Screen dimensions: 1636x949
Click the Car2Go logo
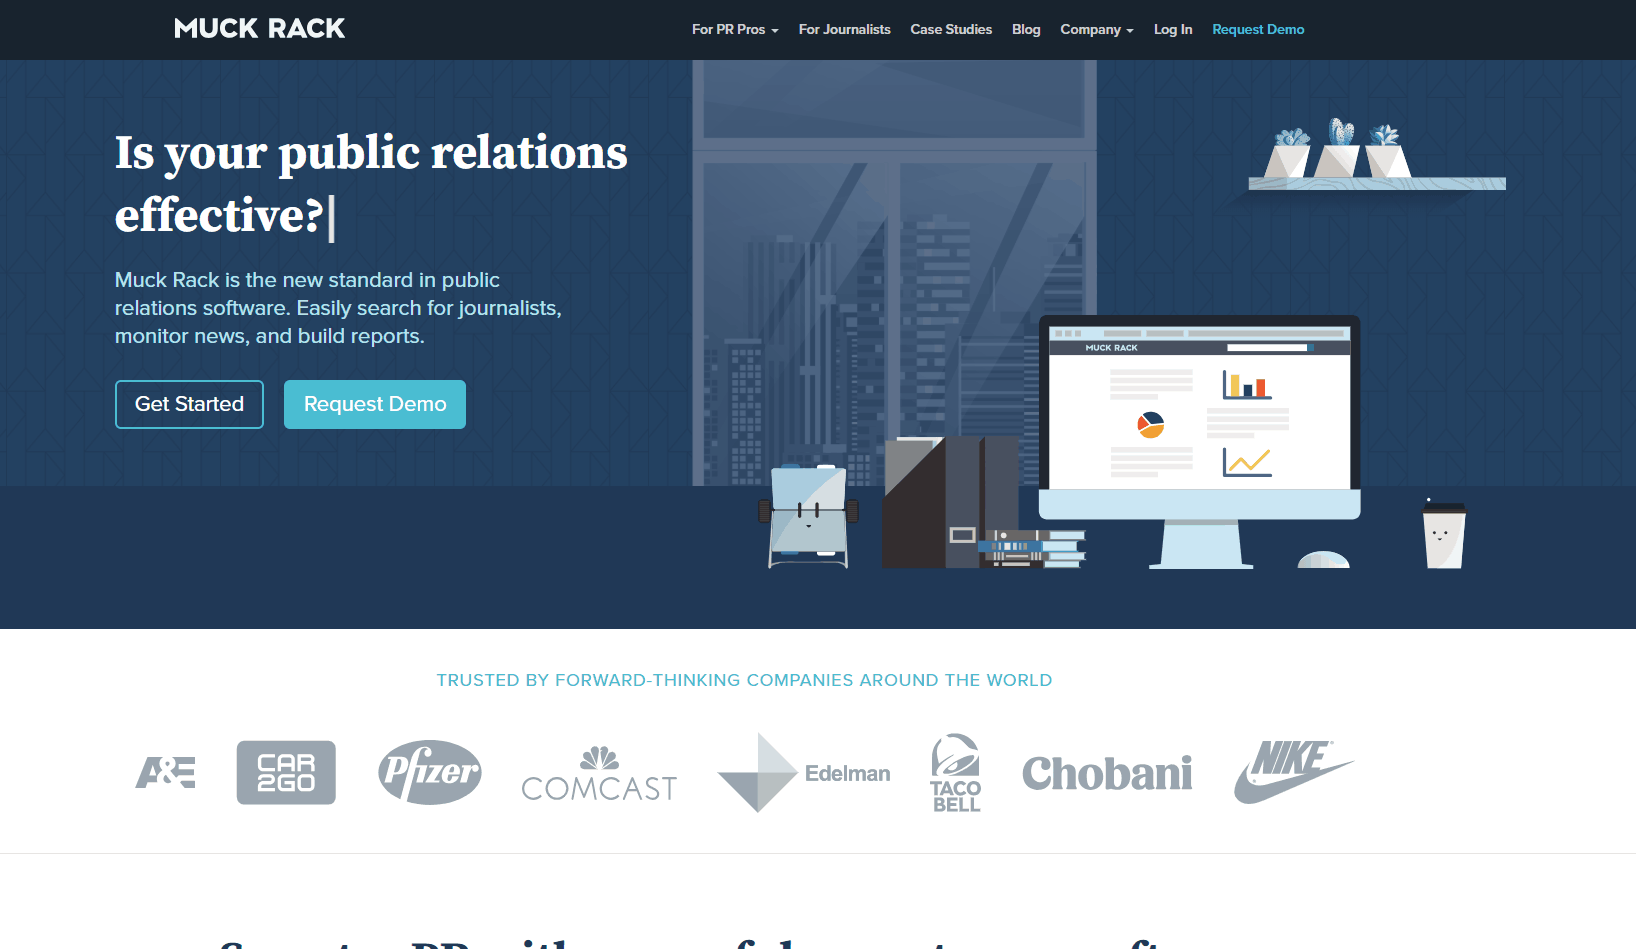(x=286, y=773)
